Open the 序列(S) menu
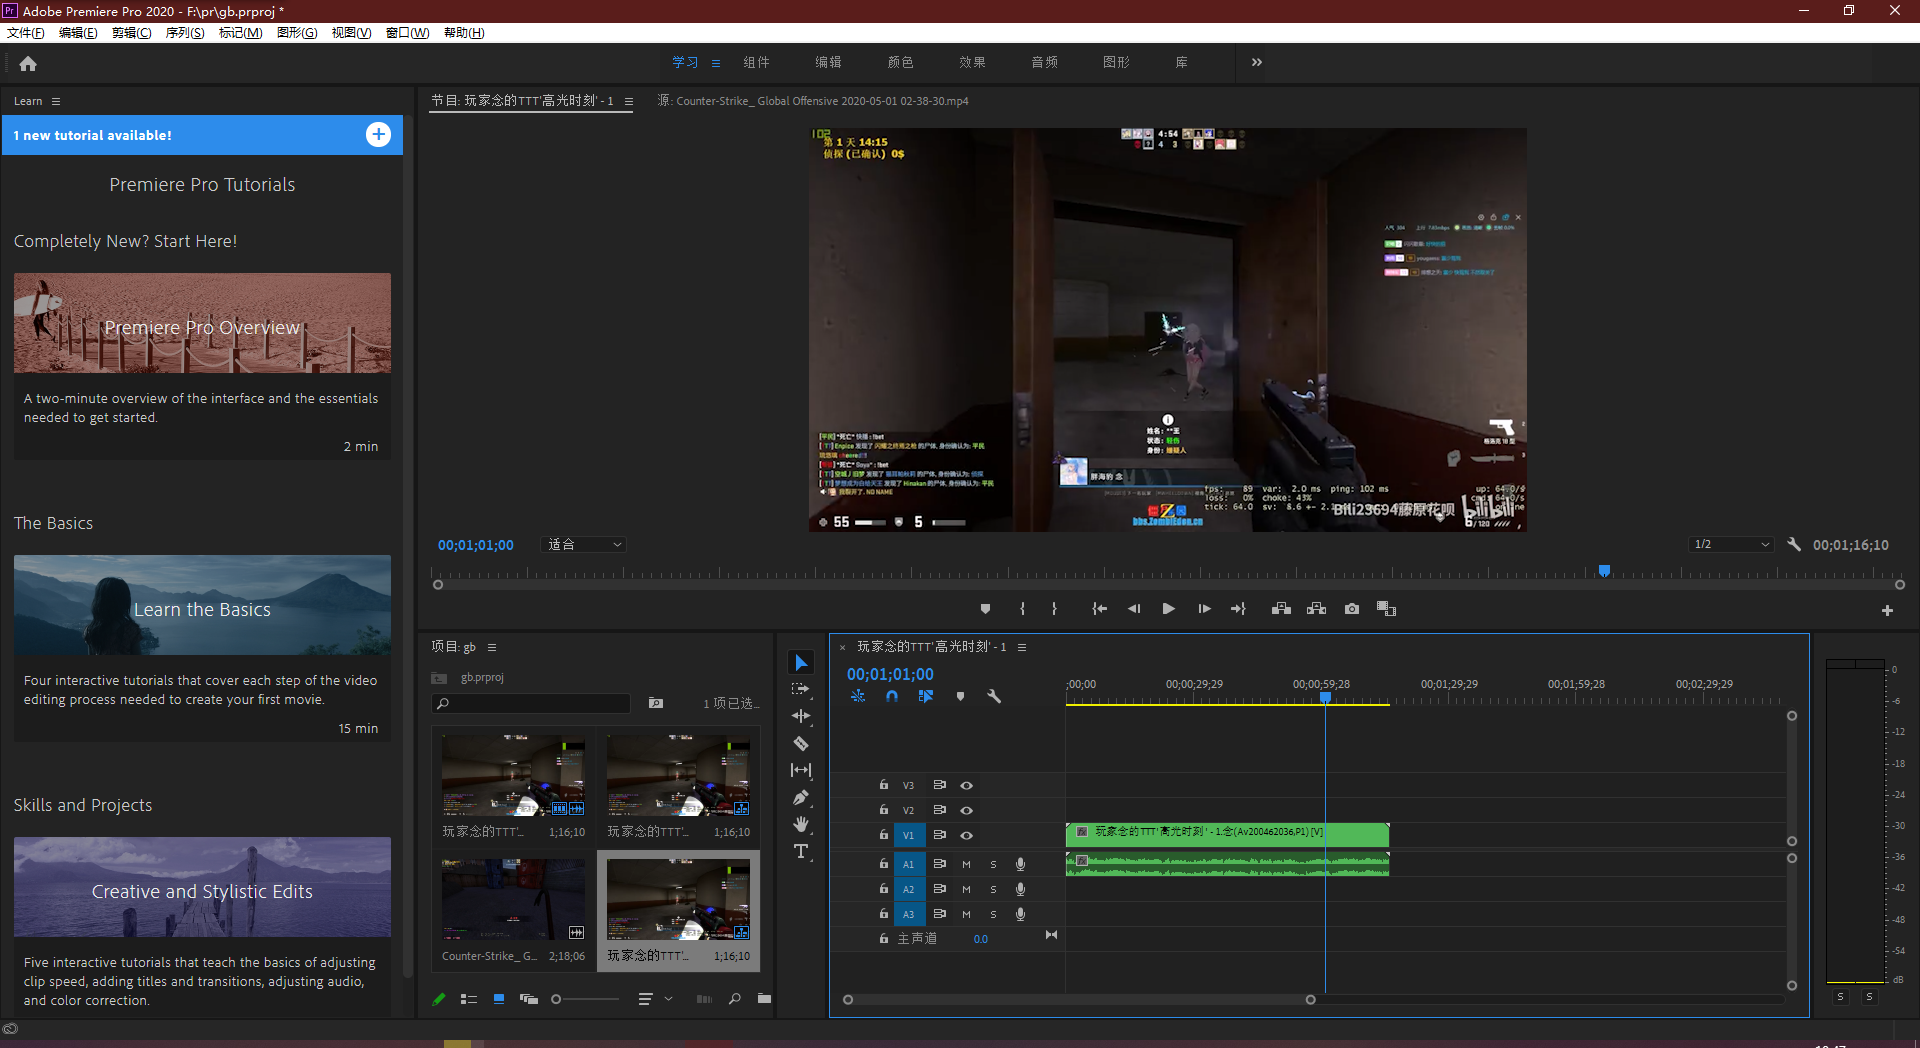This screenshot has height=1048, width=1920. pyautogui.click(x=184, y=33)
